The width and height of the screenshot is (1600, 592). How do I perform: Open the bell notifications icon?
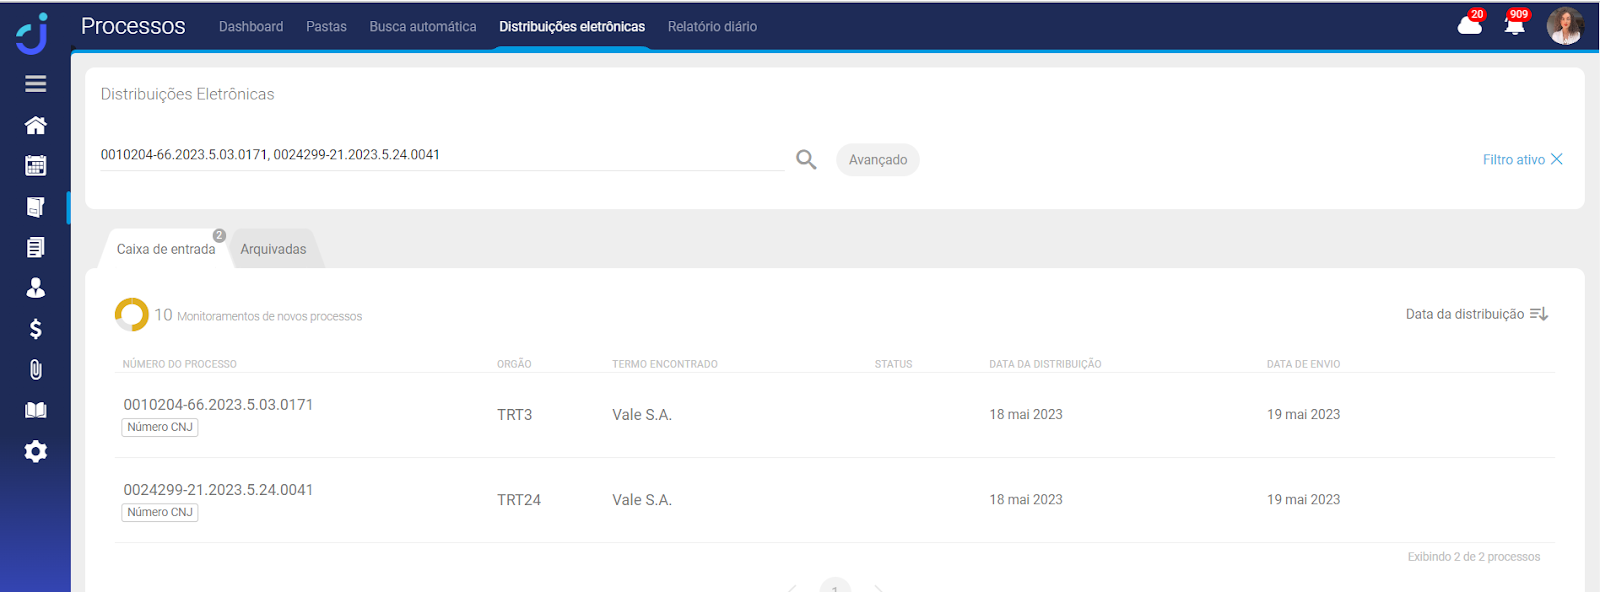click(1514, 26)
